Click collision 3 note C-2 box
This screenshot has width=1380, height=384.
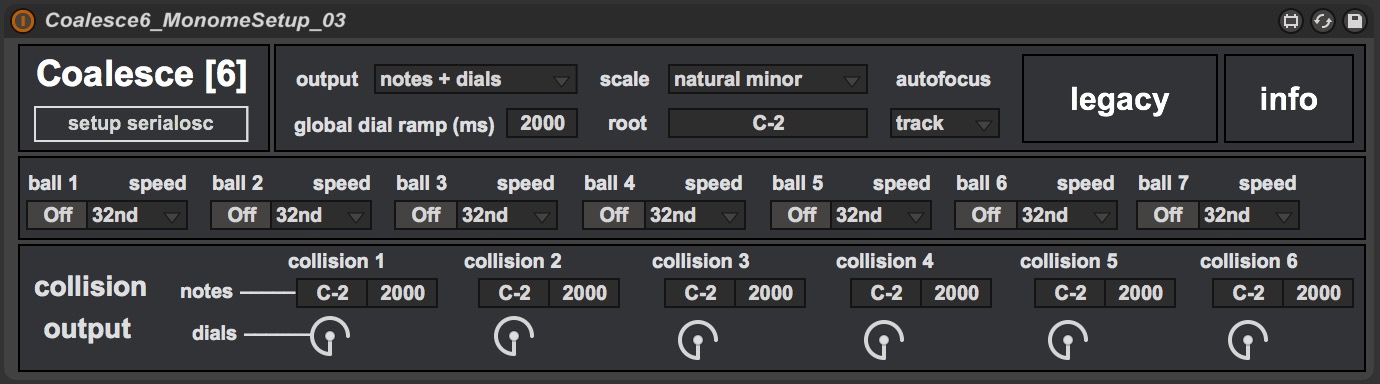(700, 293)
